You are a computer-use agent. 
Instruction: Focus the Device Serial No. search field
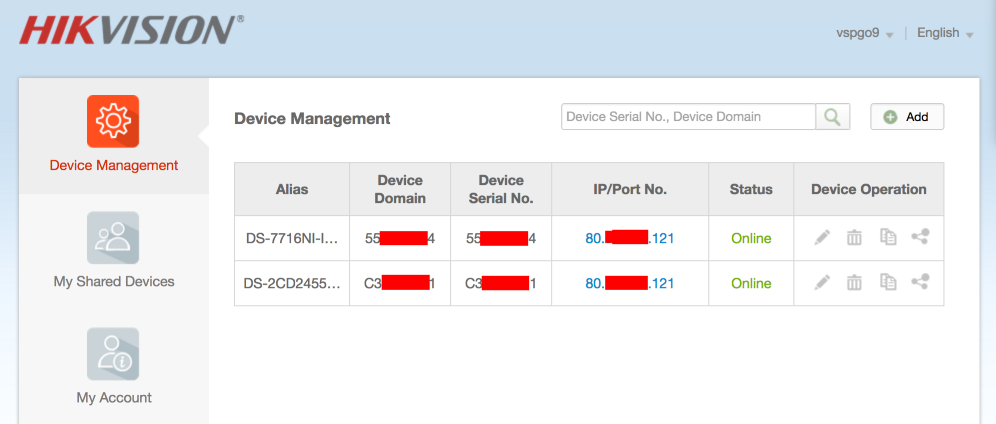tap(688, 117)
